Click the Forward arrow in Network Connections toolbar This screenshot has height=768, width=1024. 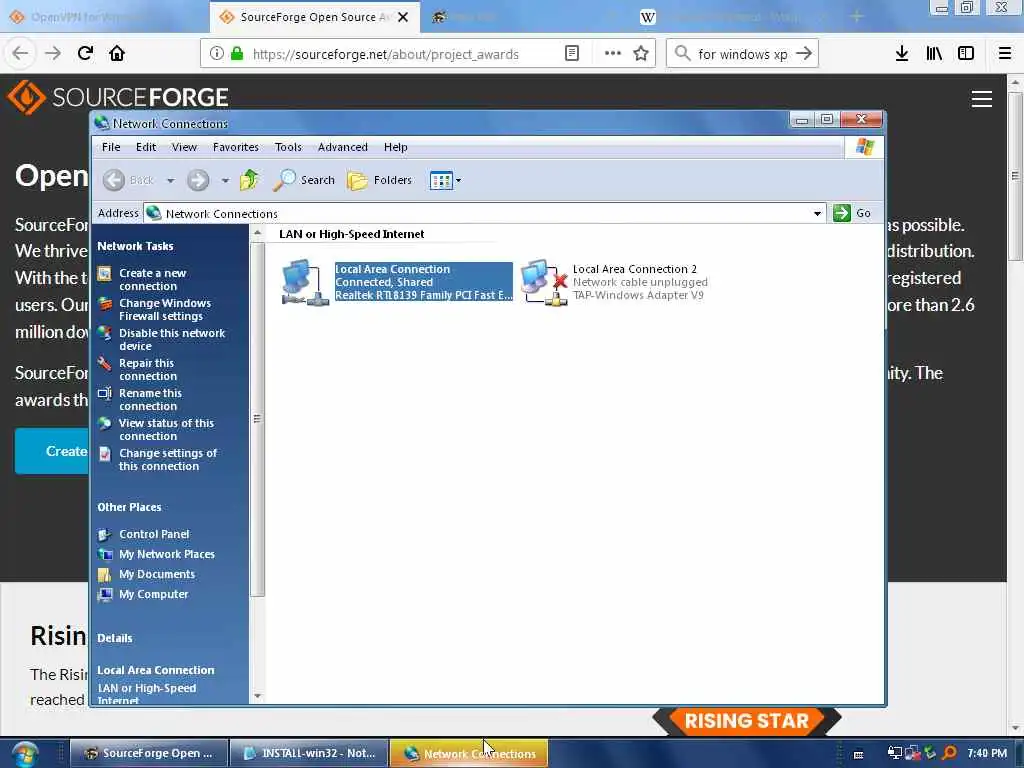[198, 180]
